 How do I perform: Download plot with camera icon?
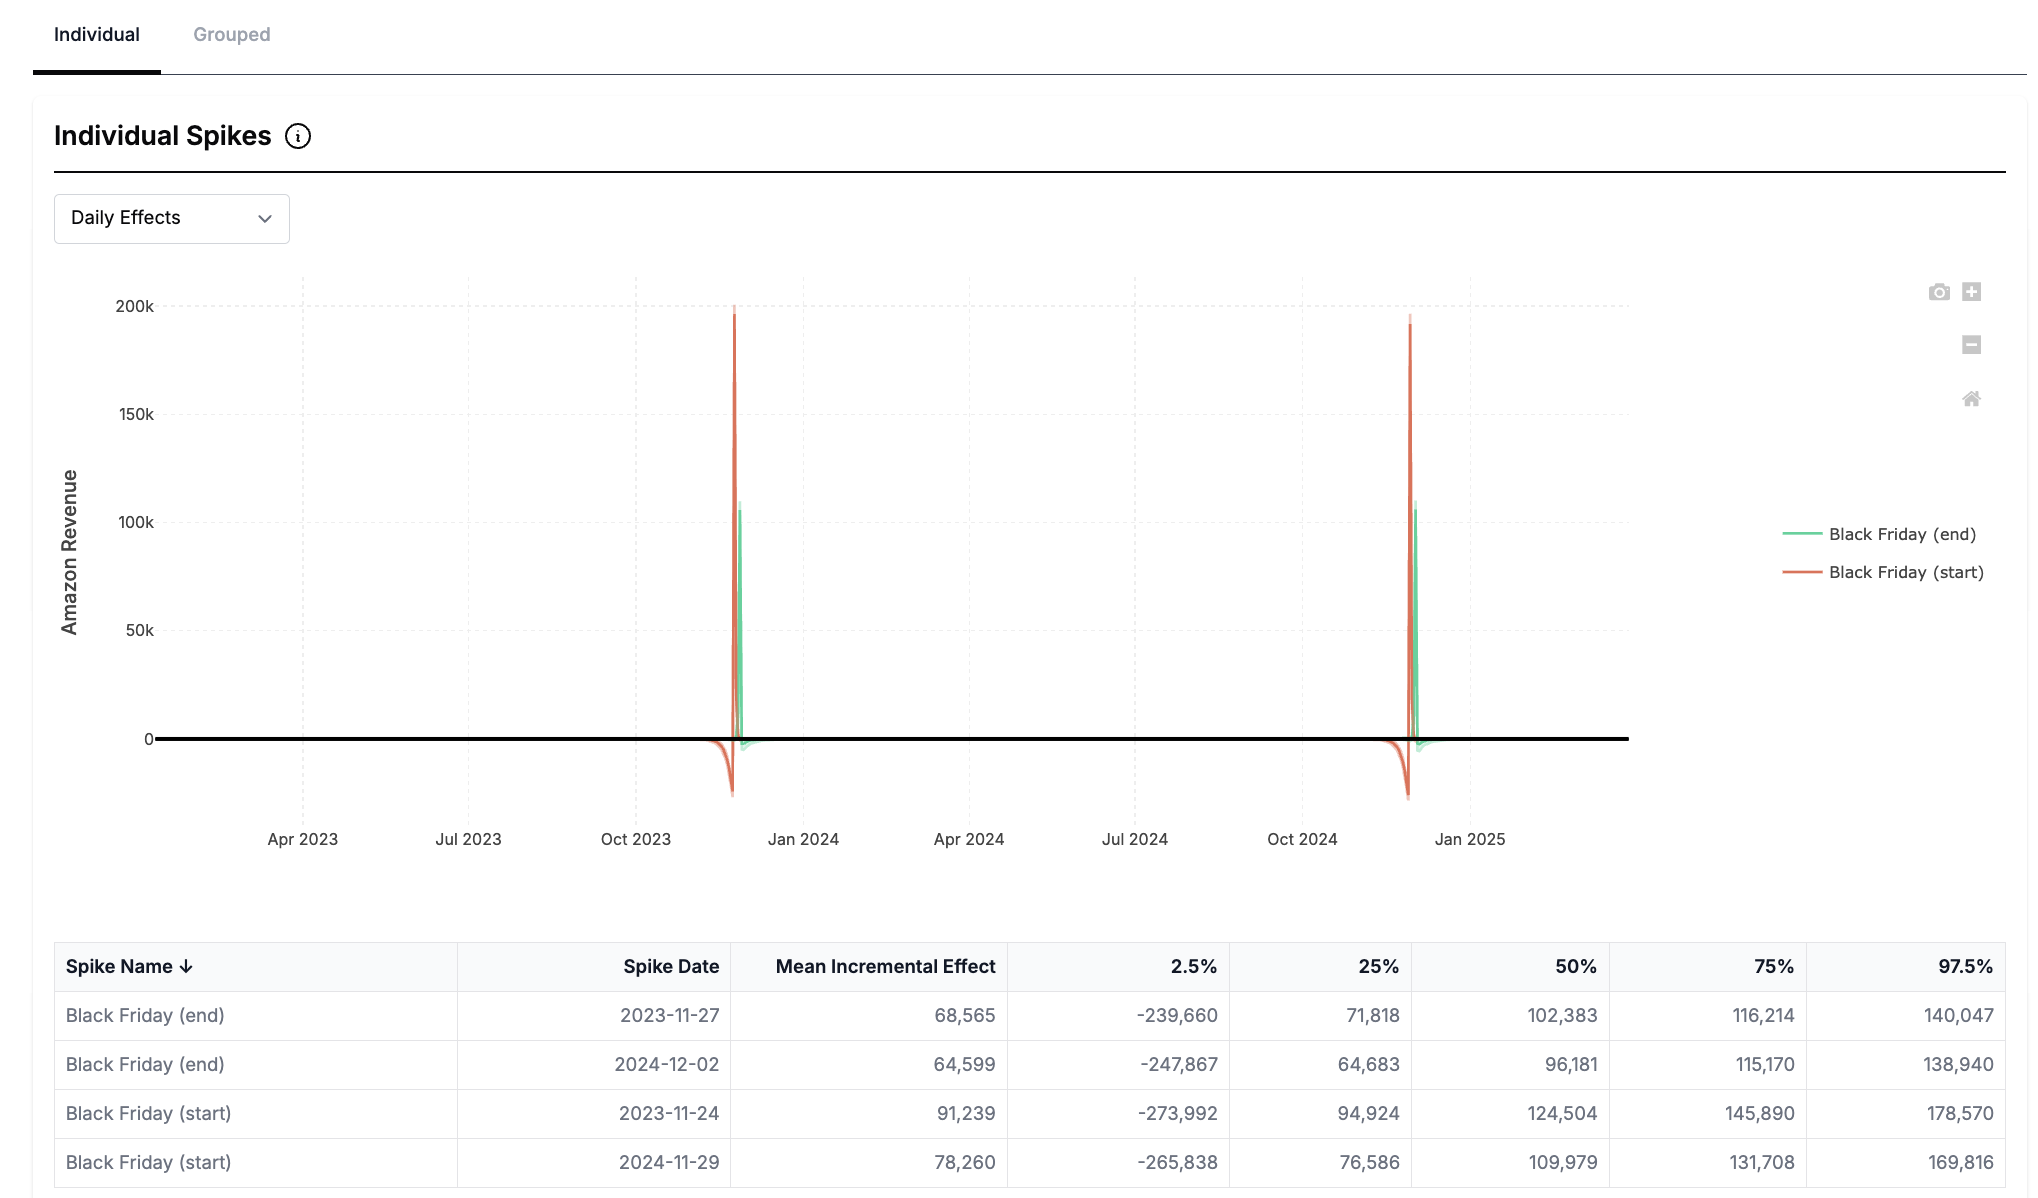point(1939,292)
